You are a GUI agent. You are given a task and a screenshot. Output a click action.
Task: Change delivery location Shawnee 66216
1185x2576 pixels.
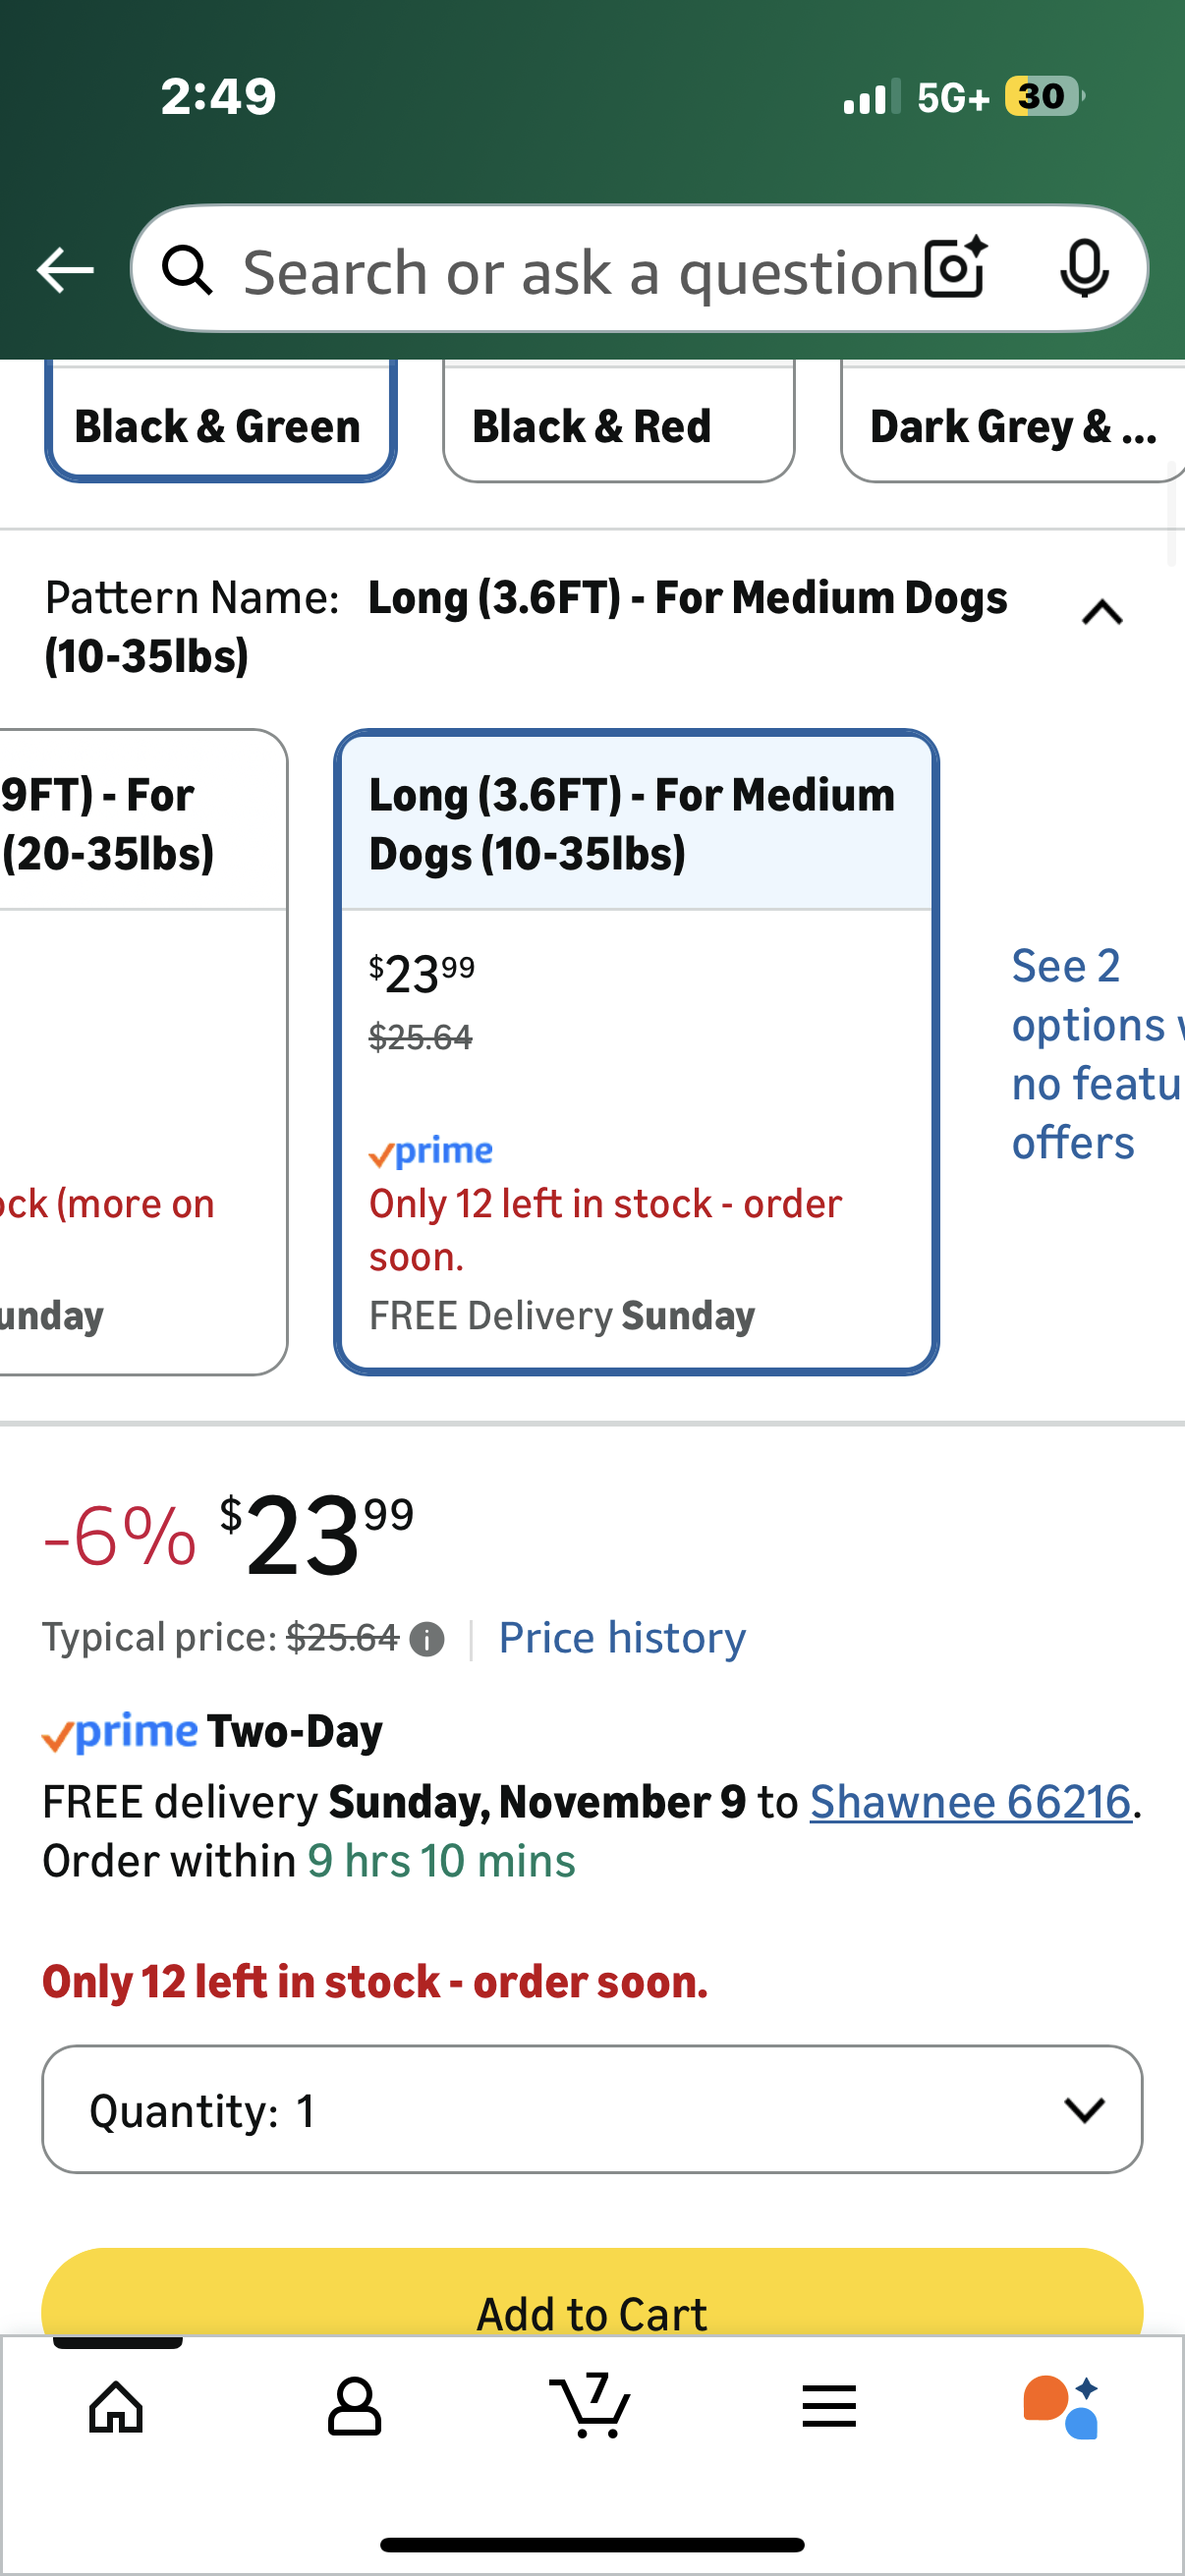tap(970, 1802)
